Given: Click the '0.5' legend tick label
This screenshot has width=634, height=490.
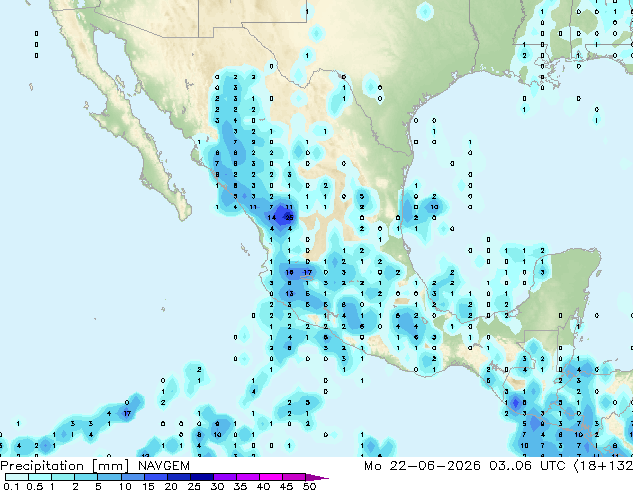Looking at the screenshot, I should tap(35, 486).
